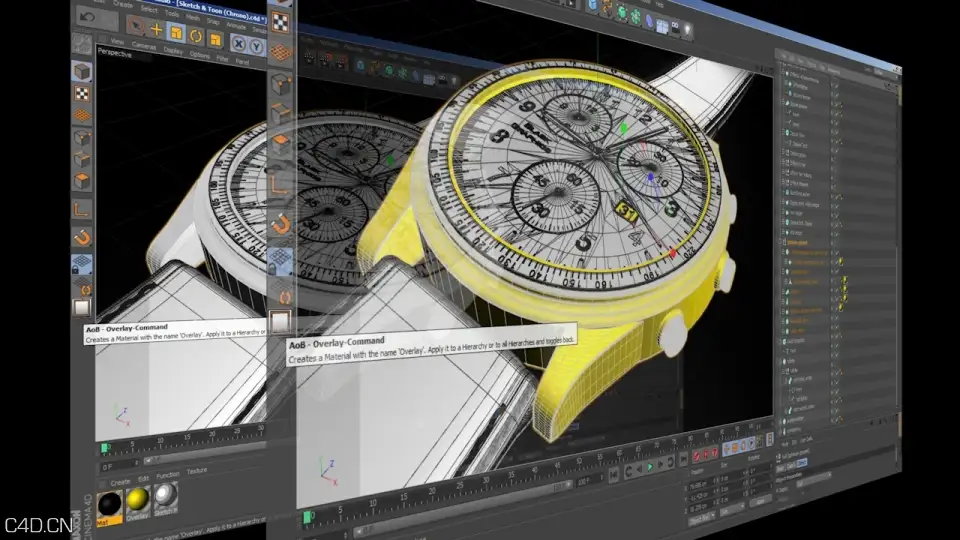Toggle the Y axis lock in back window
Viewport: 960px width, 540px height.
pos(257,47)
